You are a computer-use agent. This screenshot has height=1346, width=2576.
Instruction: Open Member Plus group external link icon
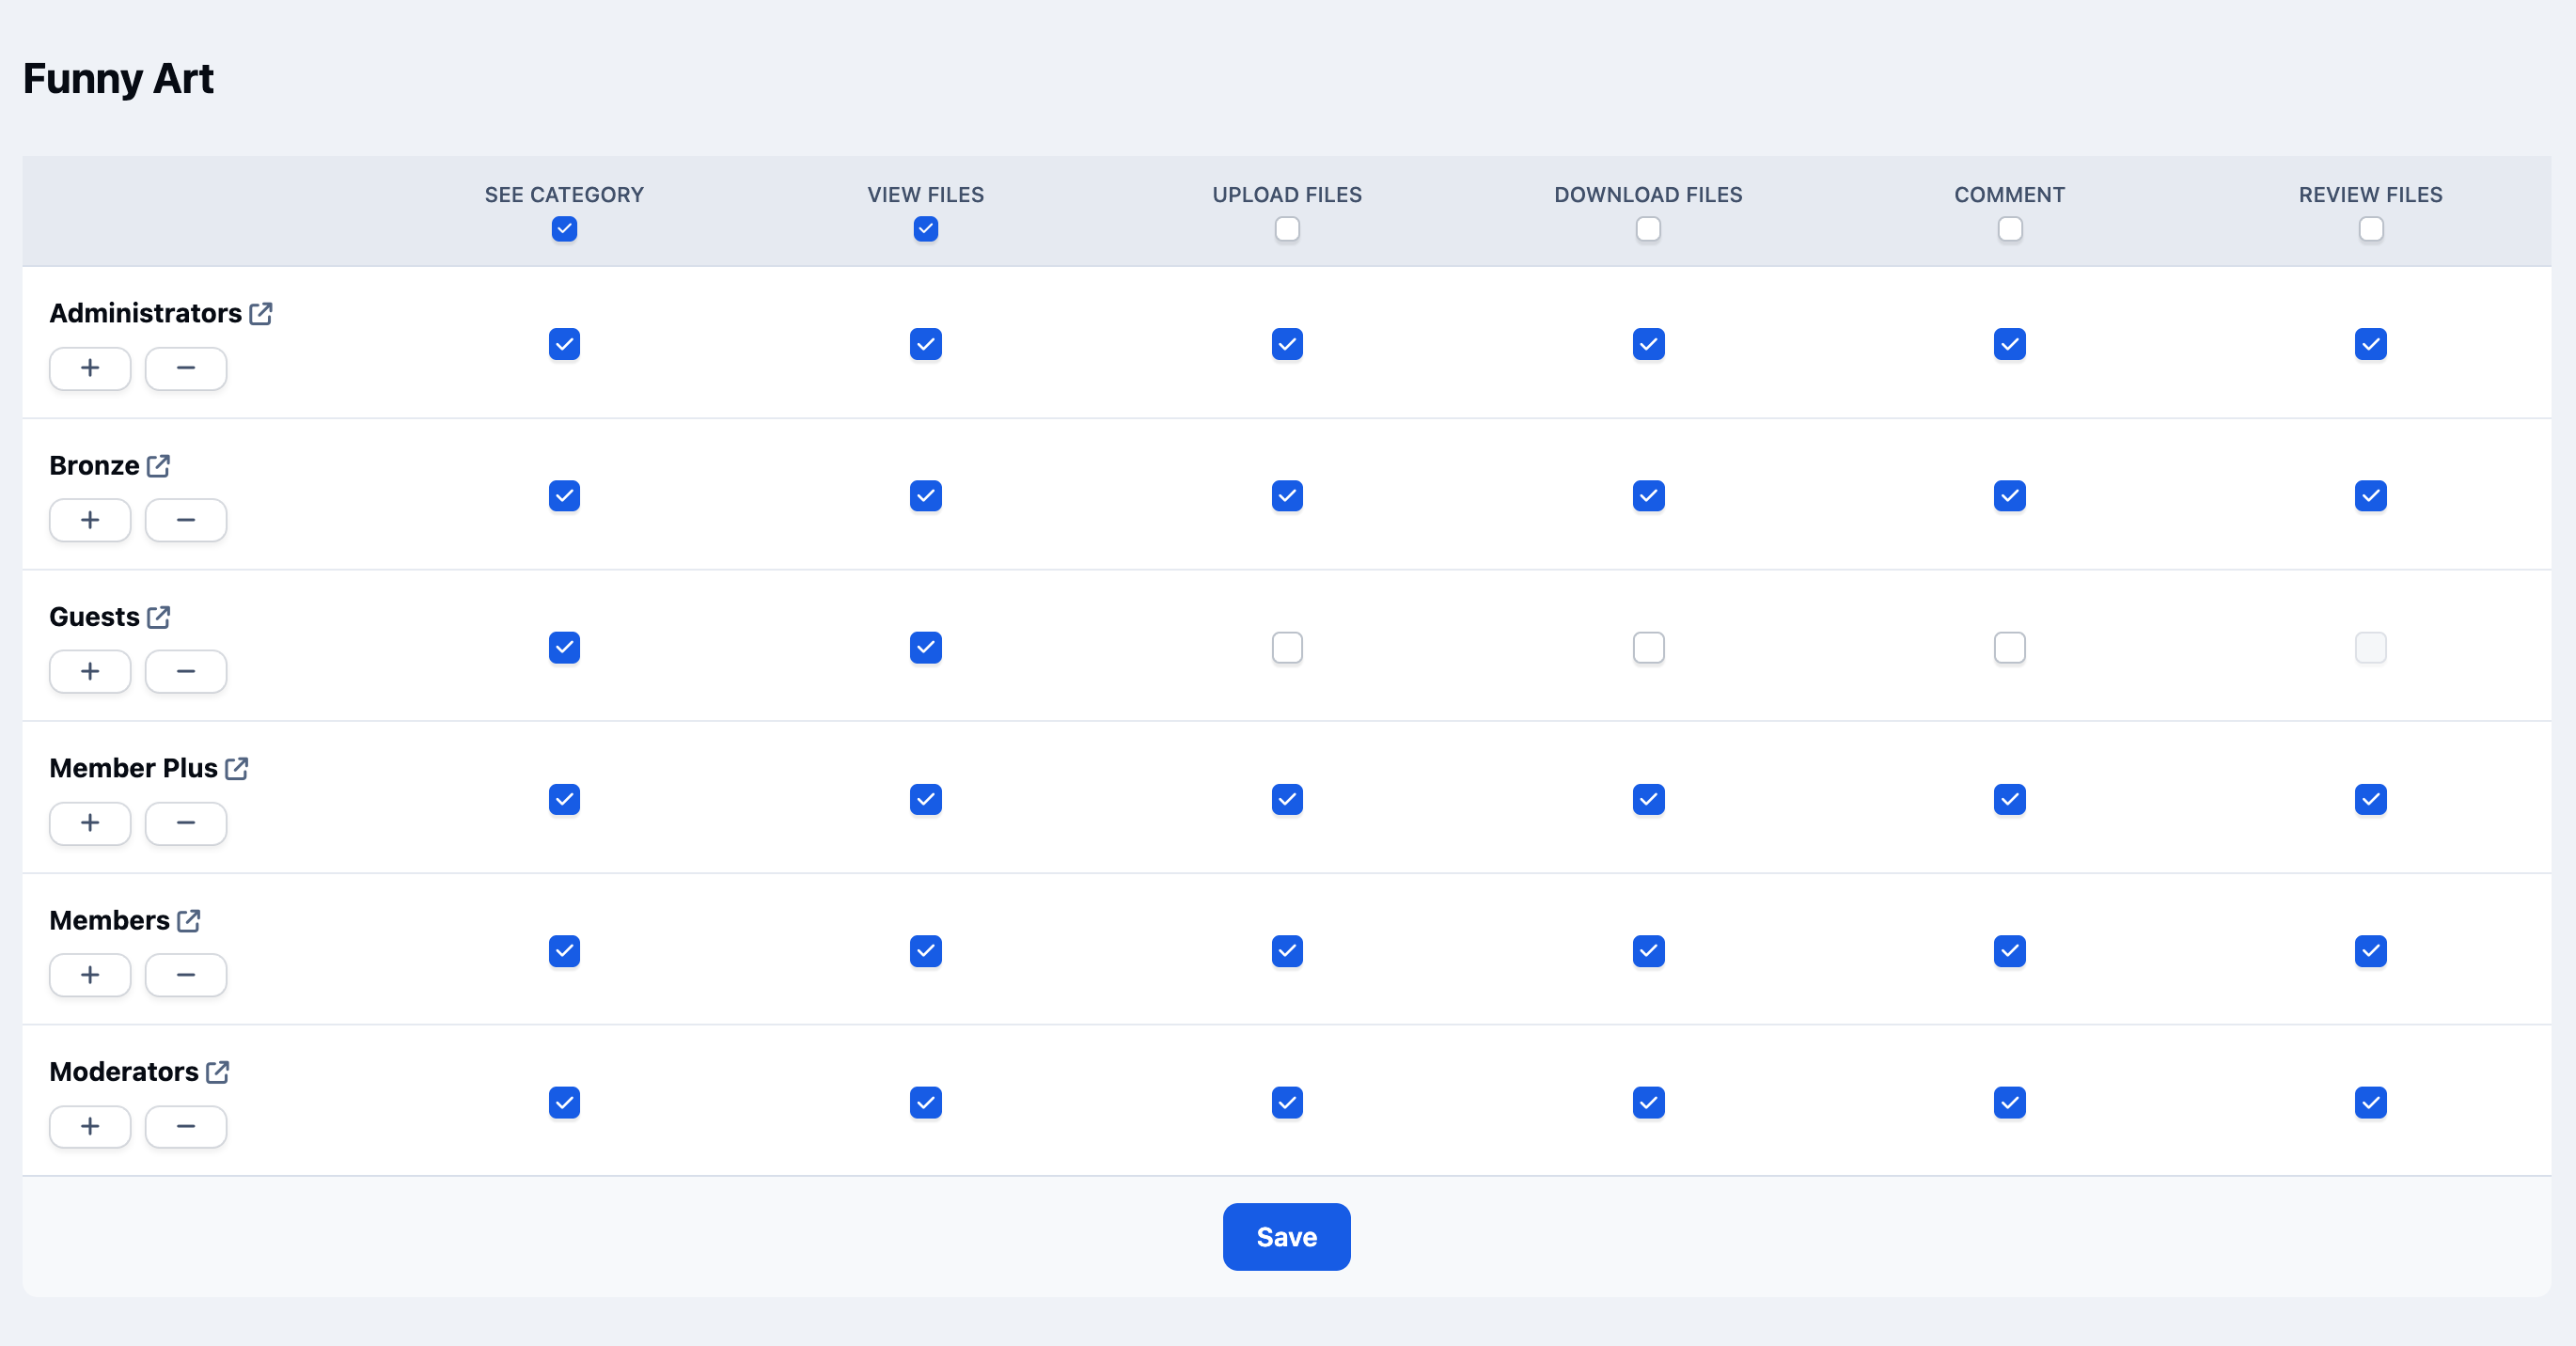pyautogui.click(x=236, y=769)
